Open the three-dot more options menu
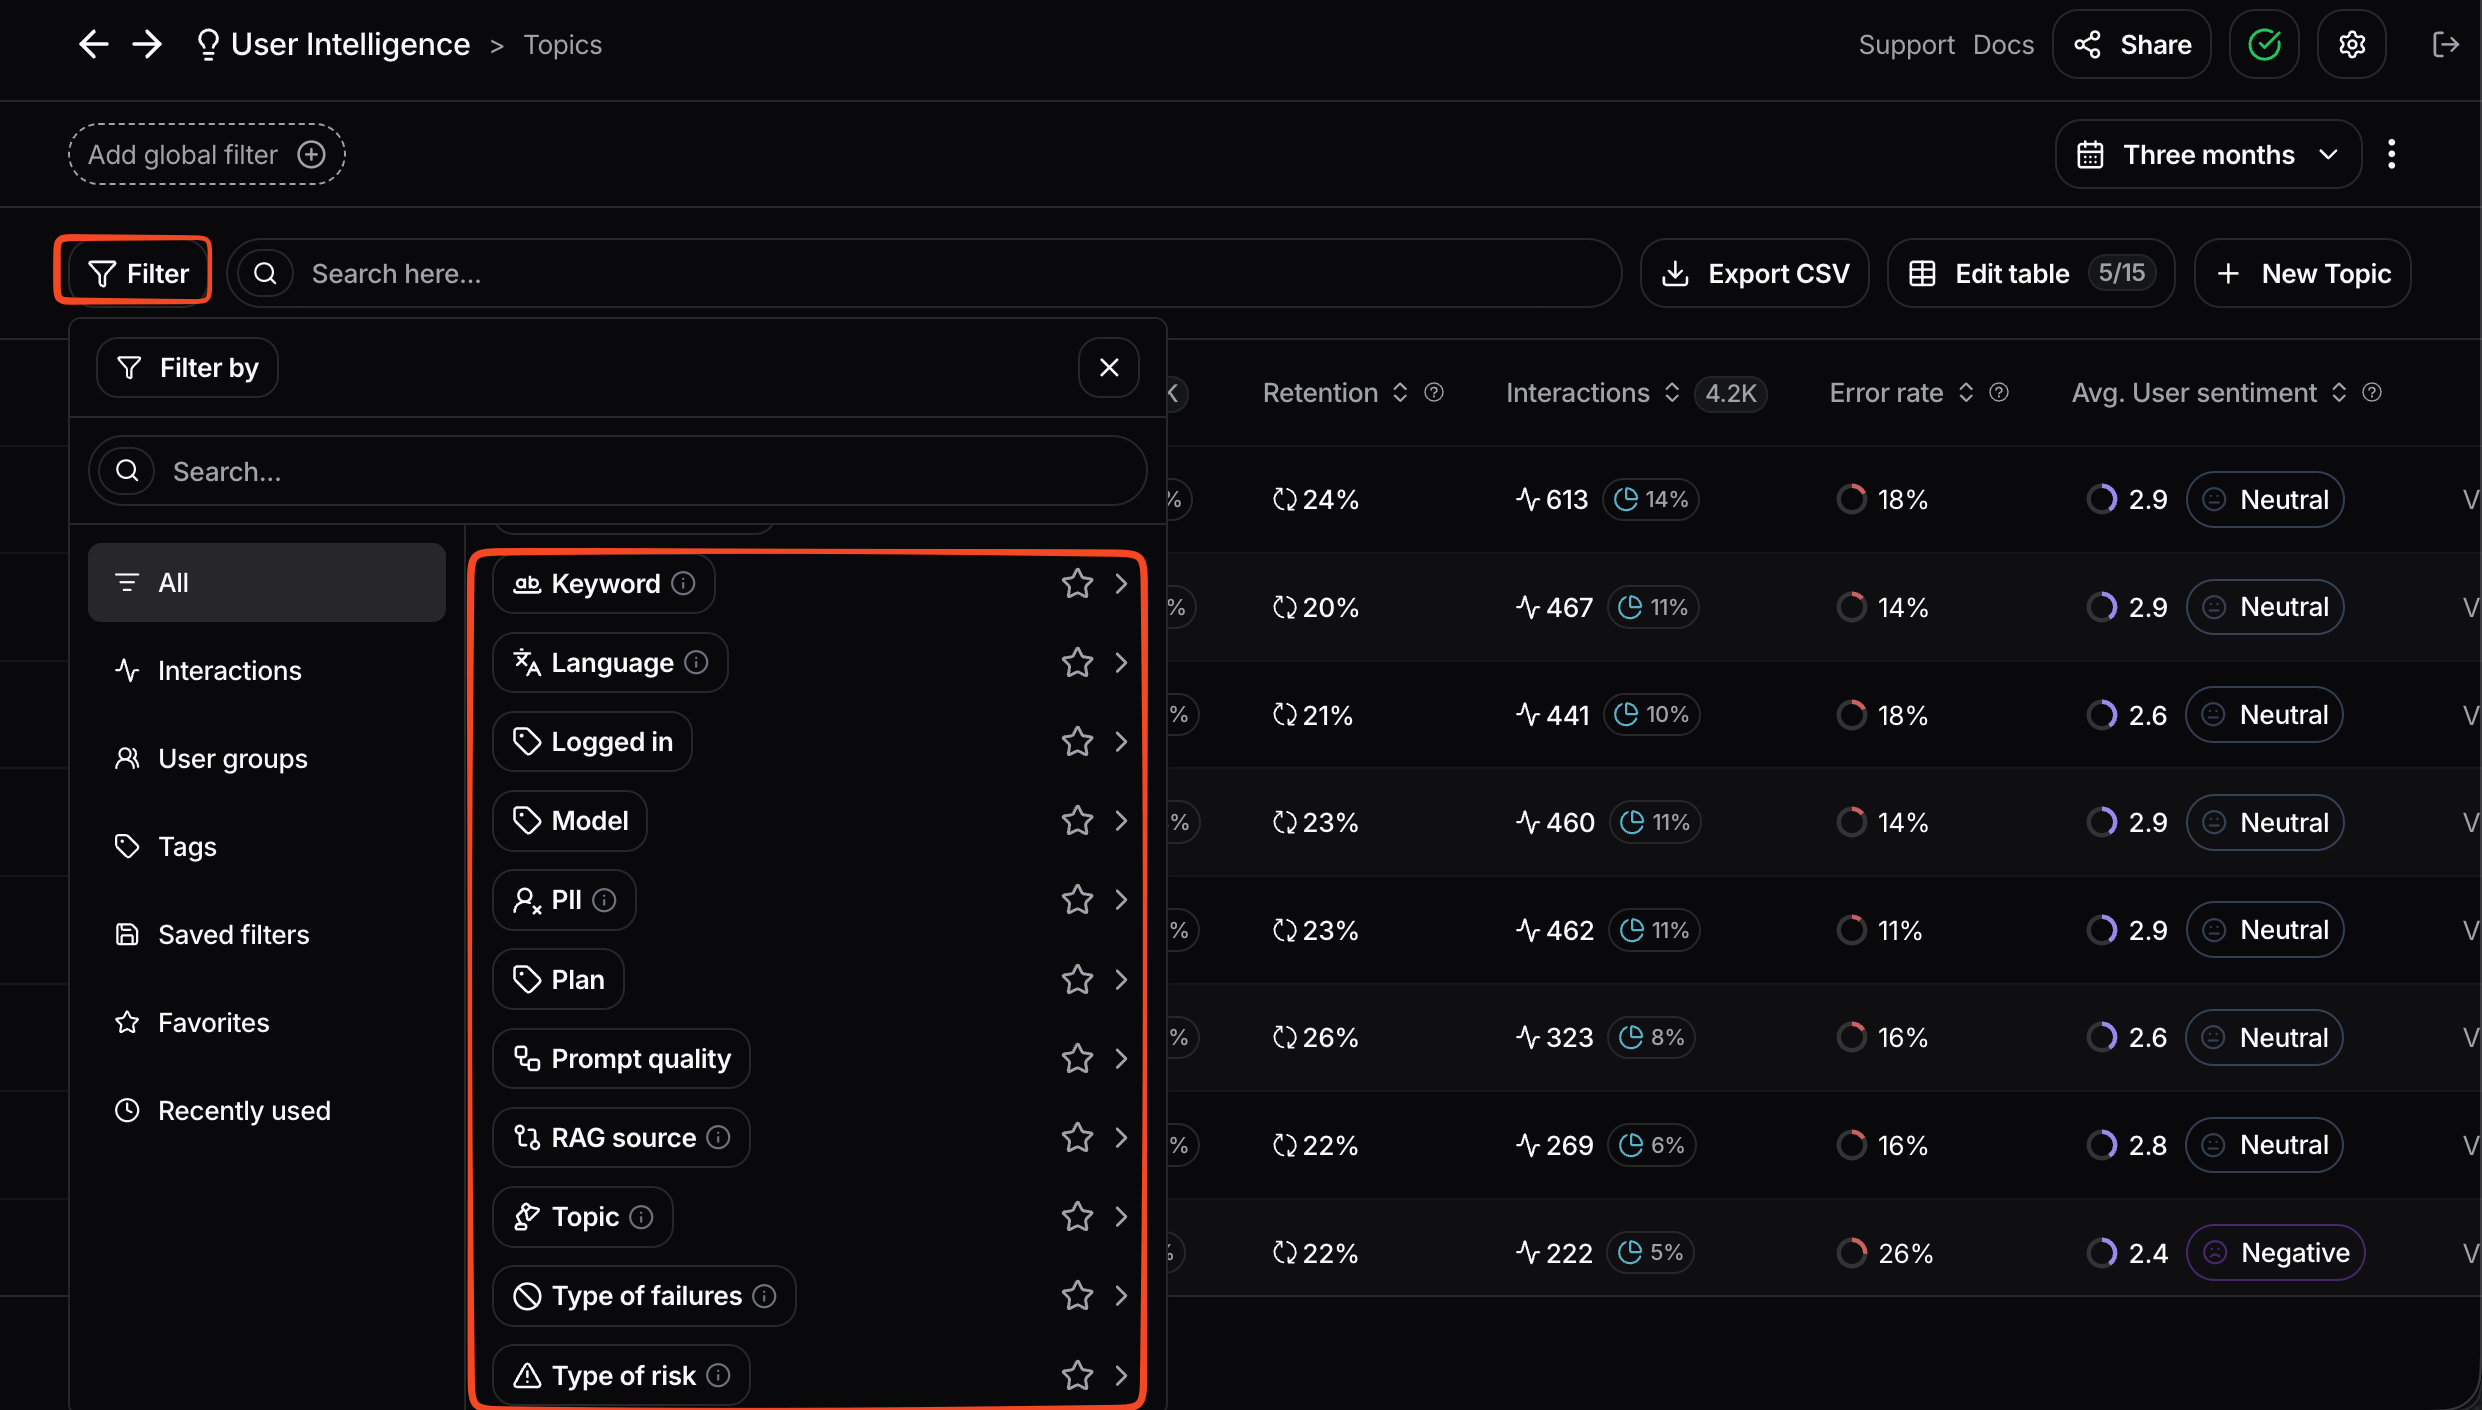 click(x=2391, y=154)
